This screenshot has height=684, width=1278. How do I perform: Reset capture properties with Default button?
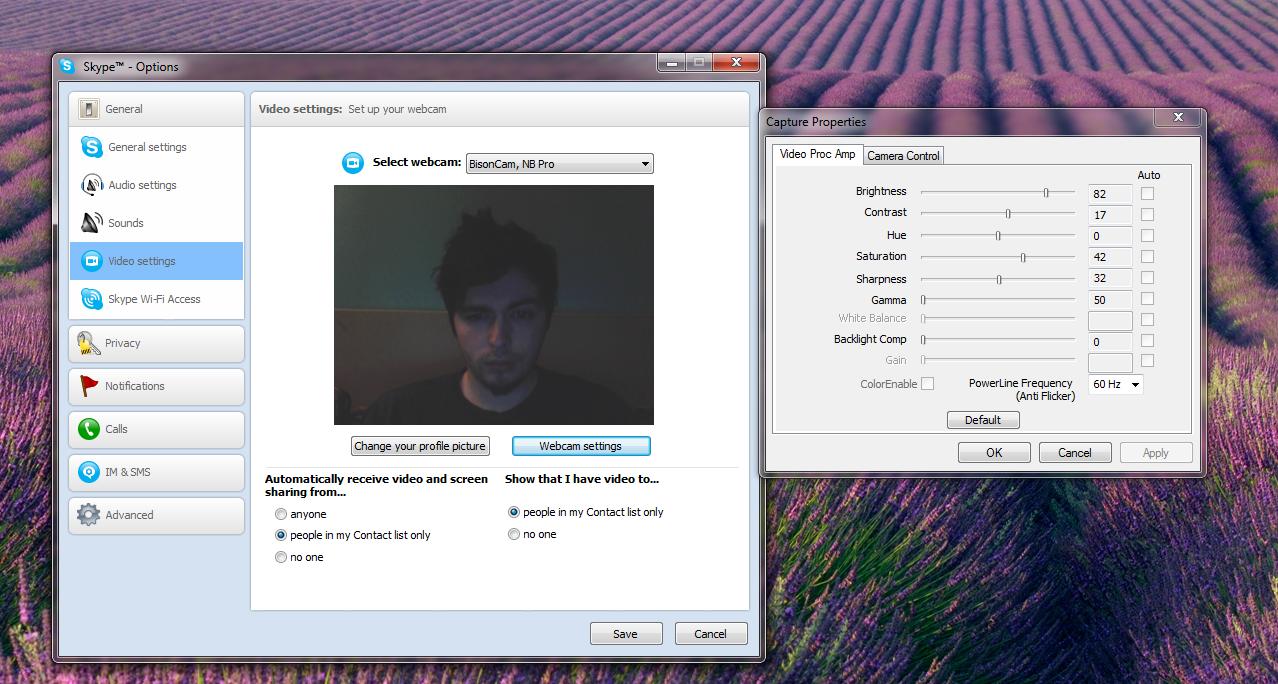coord(983,420)
